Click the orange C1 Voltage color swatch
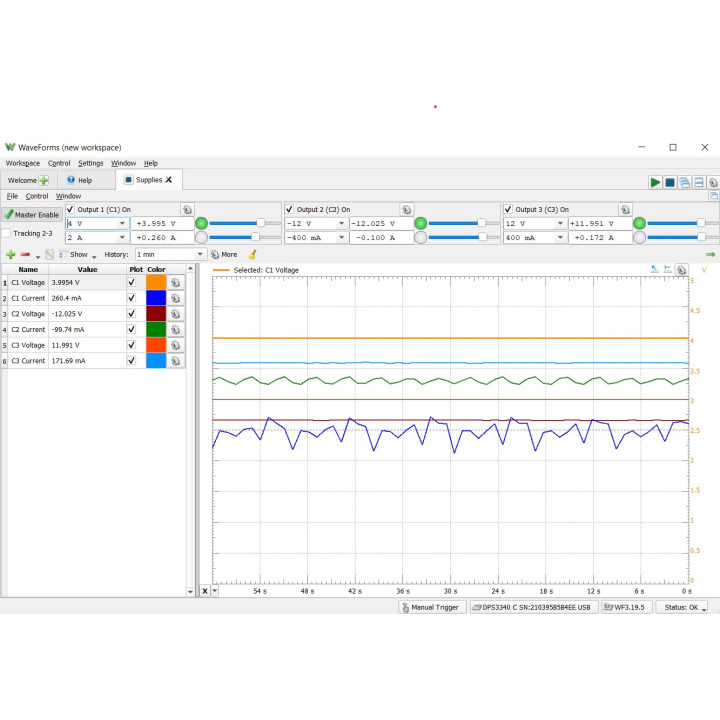This screenshot has width=720, height=720. [x=156, y=282]
